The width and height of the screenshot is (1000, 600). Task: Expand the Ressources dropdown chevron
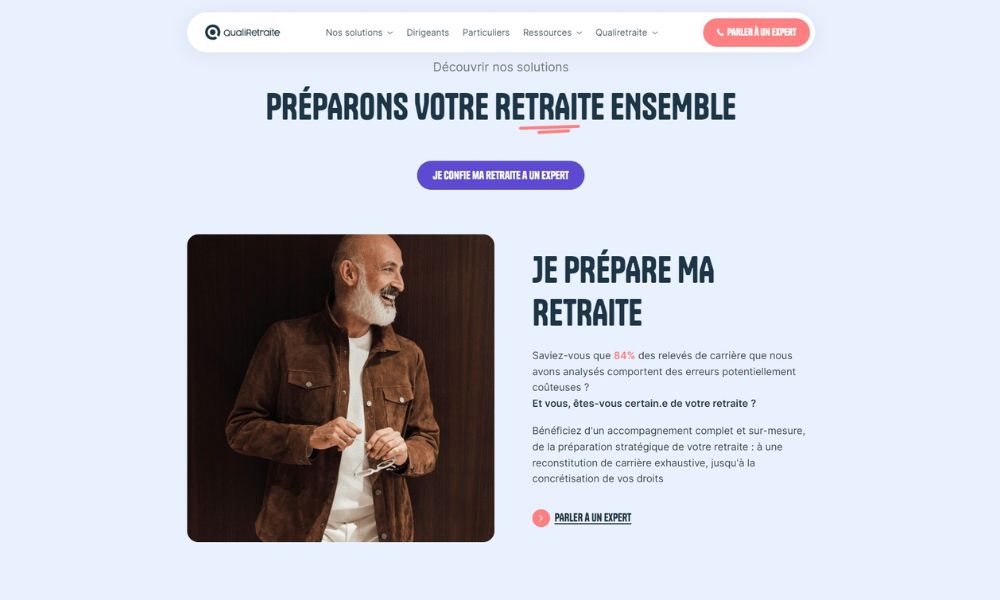click(x=579, y=33)
